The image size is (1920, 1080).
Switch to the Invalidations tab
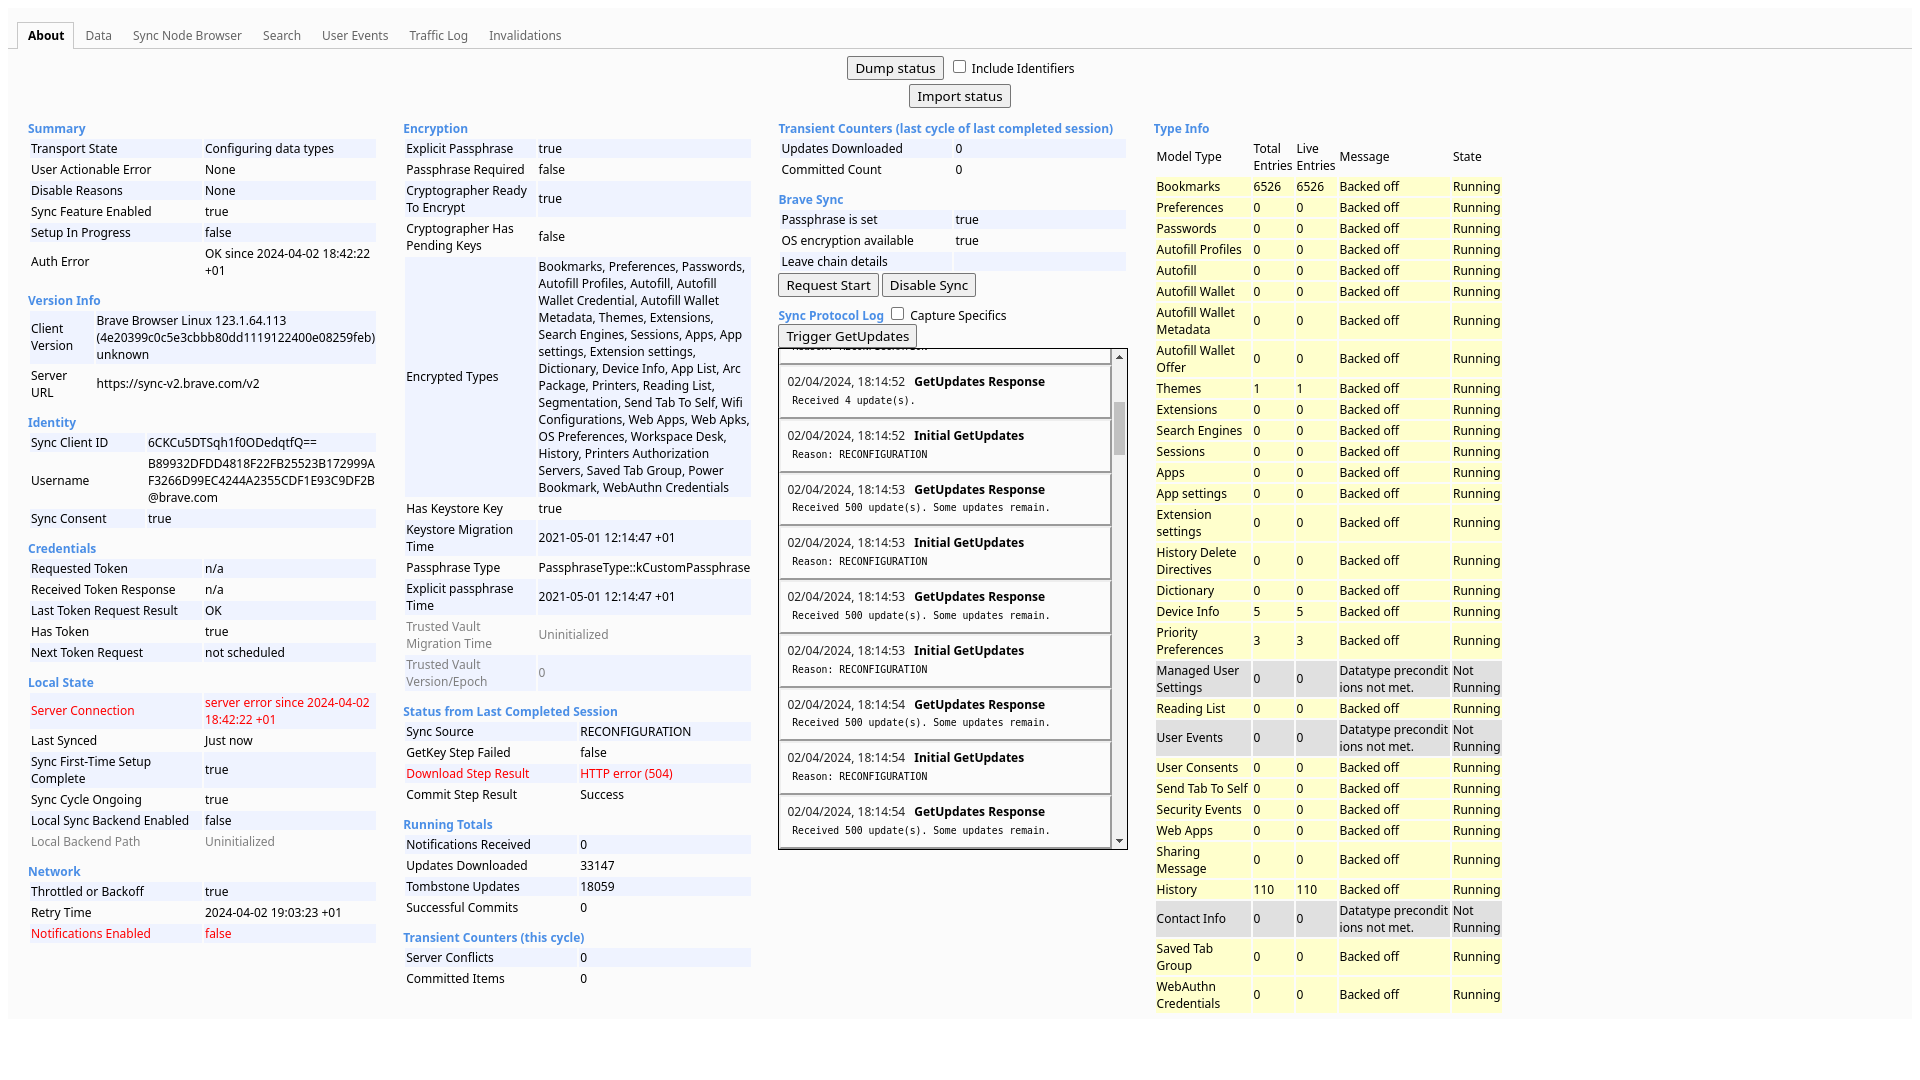tap(524, 35)
